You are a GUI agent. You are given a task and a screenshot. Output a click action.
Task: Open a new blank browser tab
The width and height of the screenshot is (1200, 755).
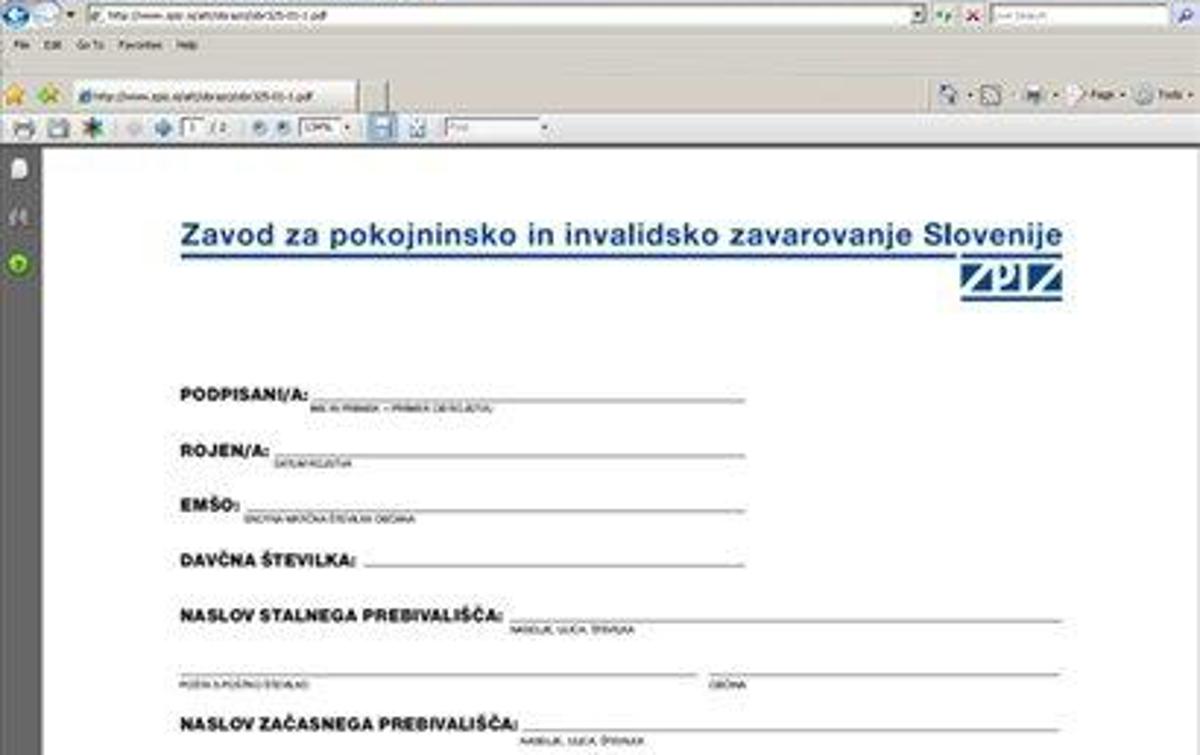click(372, 96)
